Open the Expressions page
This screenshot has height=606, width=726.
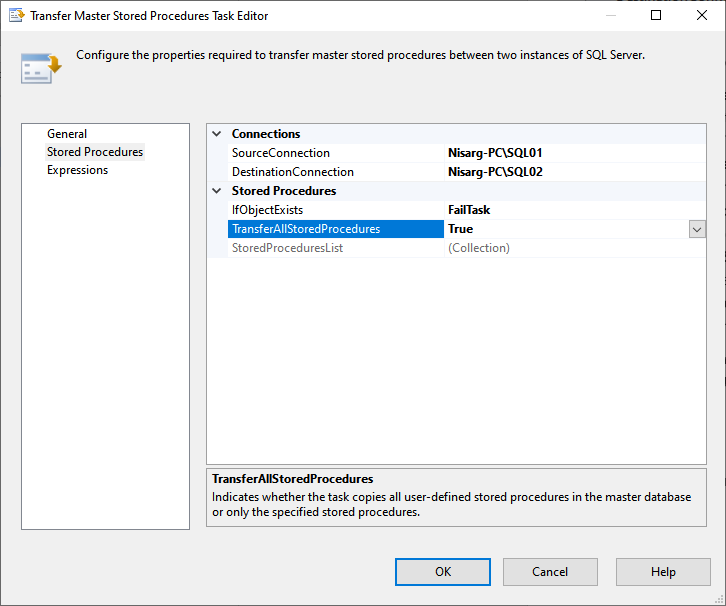77,170
